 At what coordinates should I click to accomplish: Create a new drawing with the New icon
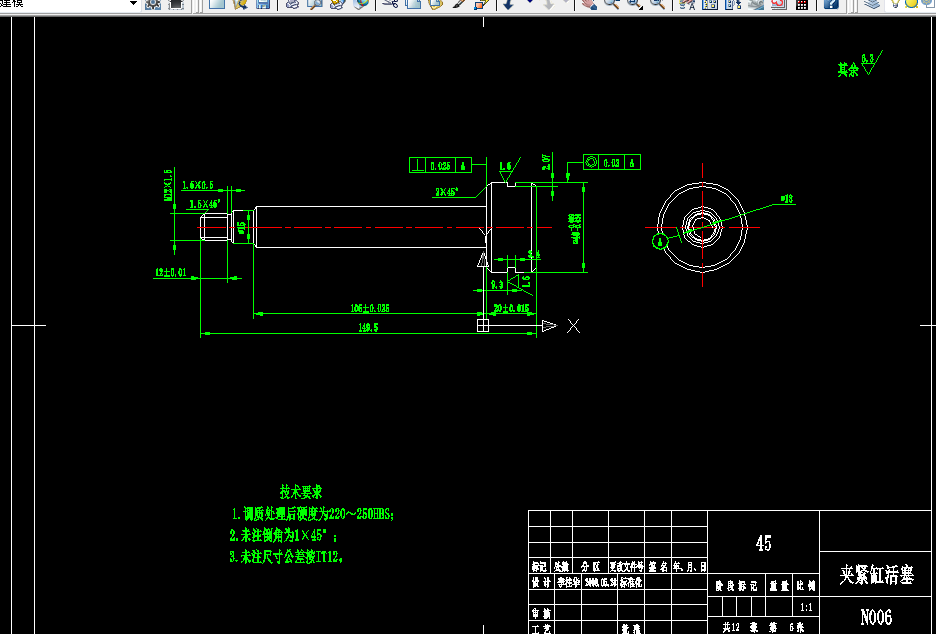pyautogui.click(x=217, y=4)
